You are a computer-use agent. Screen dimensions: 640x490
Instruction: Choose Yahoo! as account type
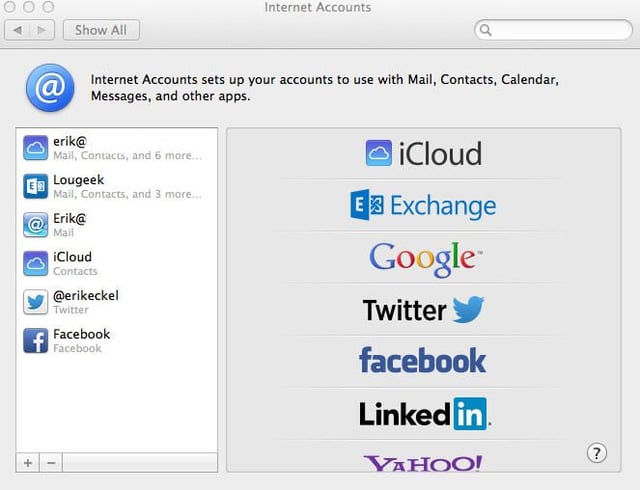pyautogui.click(x=423, y=463)
